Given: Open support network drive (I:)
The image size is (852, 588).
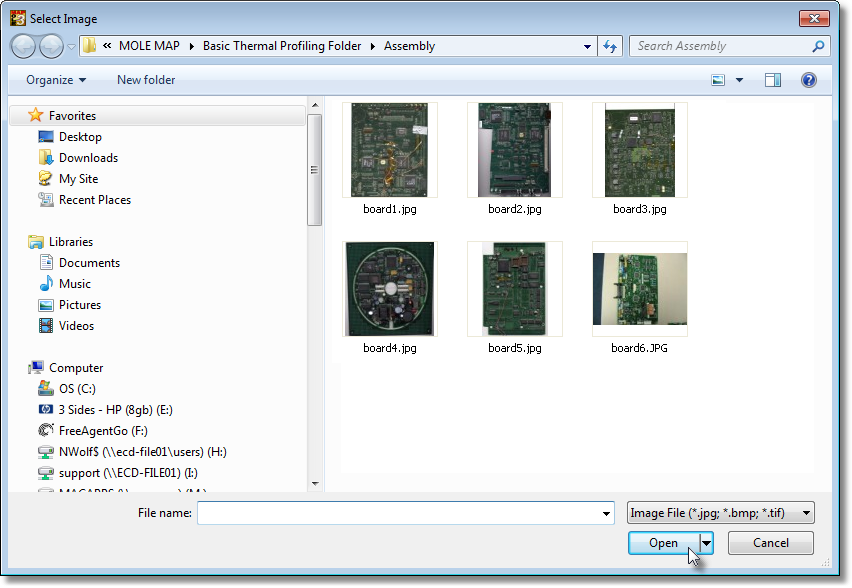Looking at the screenshot, I should [128, 473].
